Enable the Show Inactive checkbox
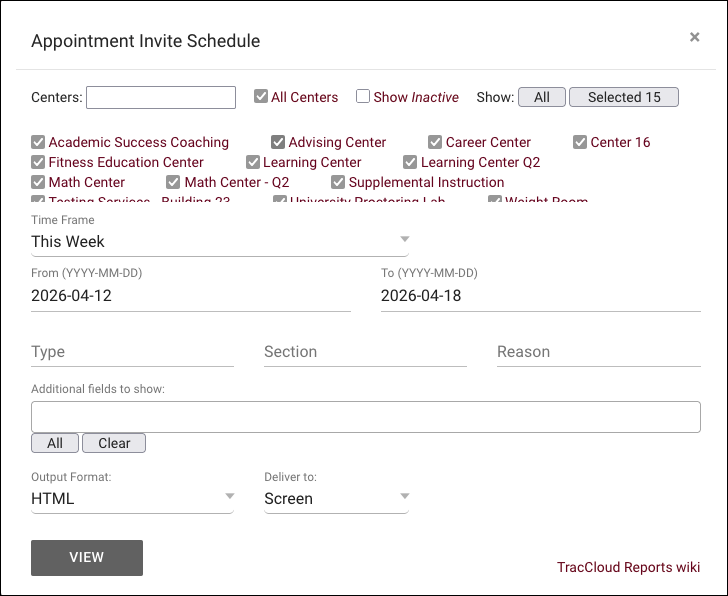 (x=364, y=97)
